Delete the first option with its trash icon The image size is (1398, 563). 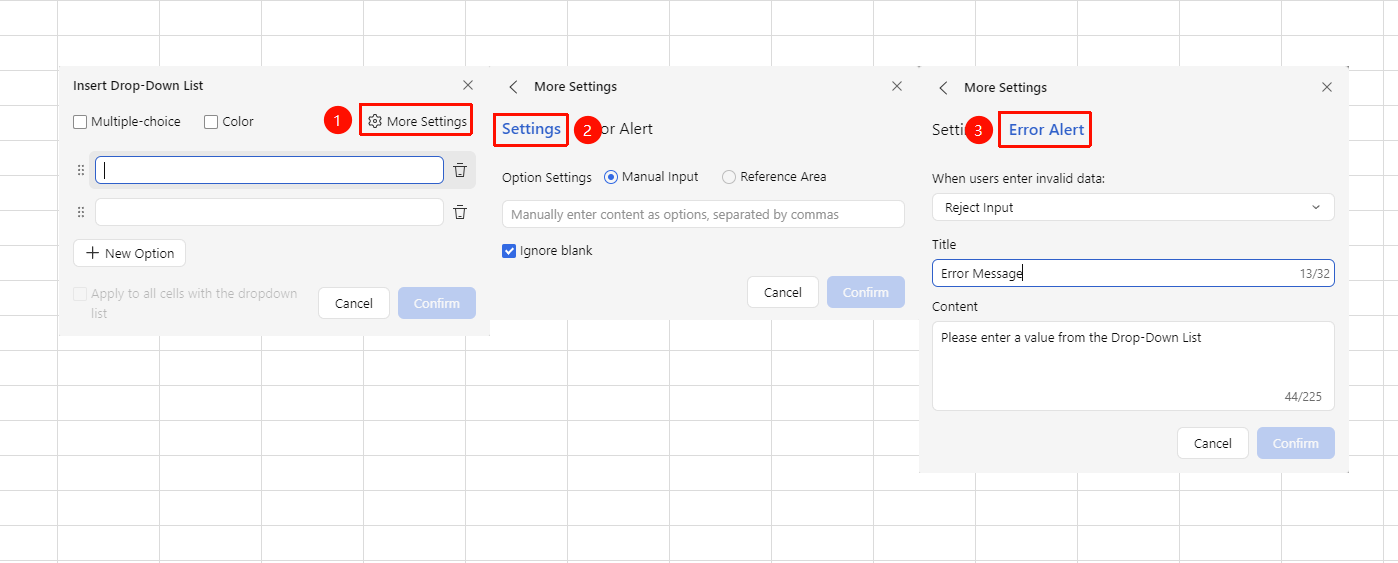click(460, 170)
